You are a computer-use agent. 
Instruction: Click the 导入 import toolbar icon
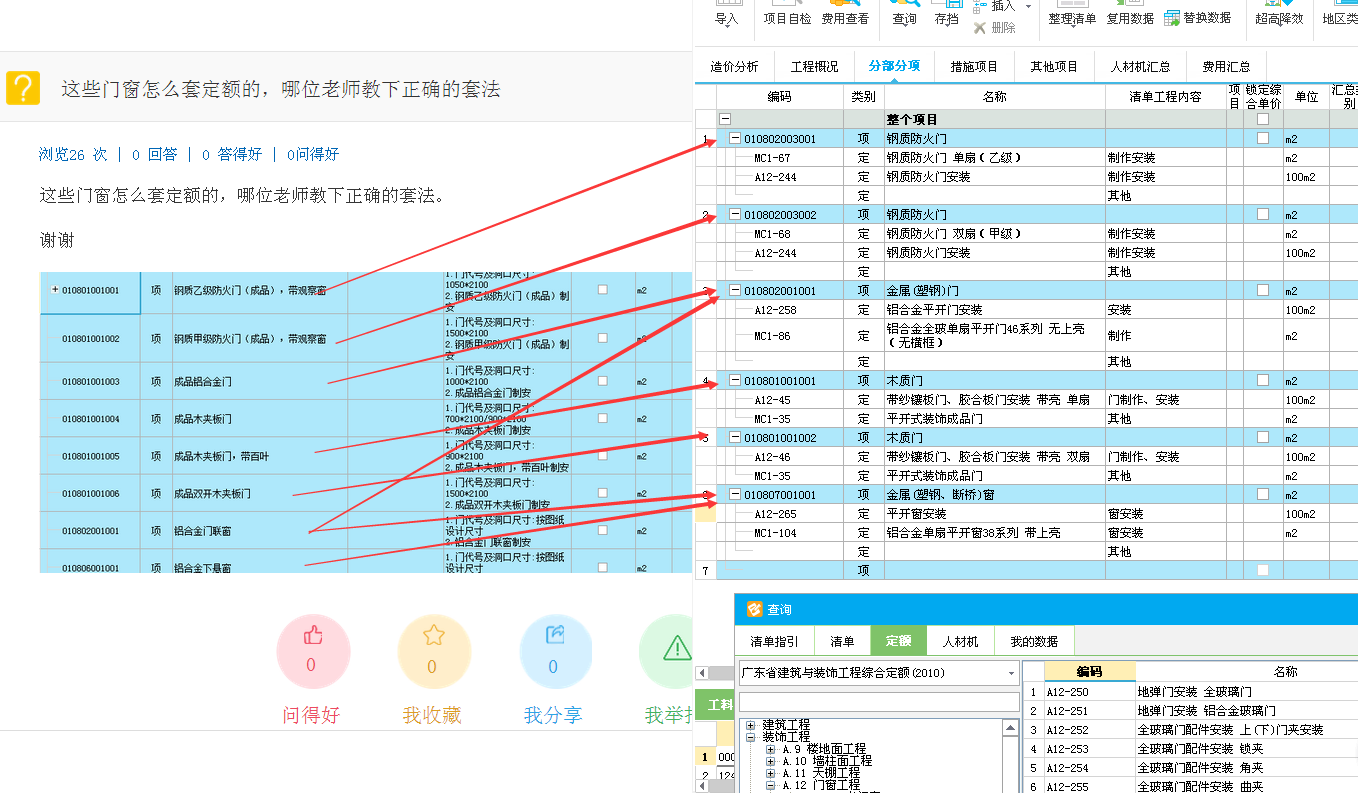point(726,14)
